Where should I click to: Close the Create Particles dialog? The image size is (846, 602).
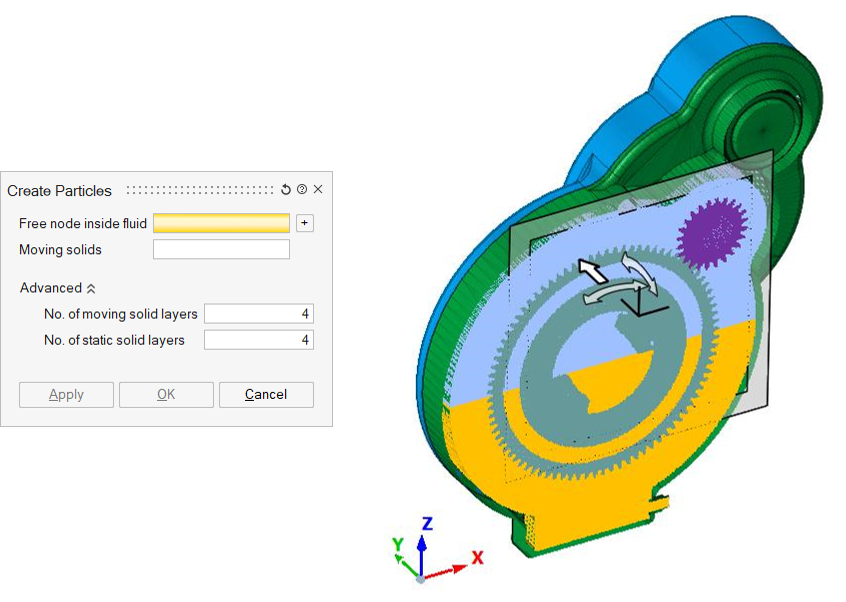pyautogui.click(x=318, y=190)
